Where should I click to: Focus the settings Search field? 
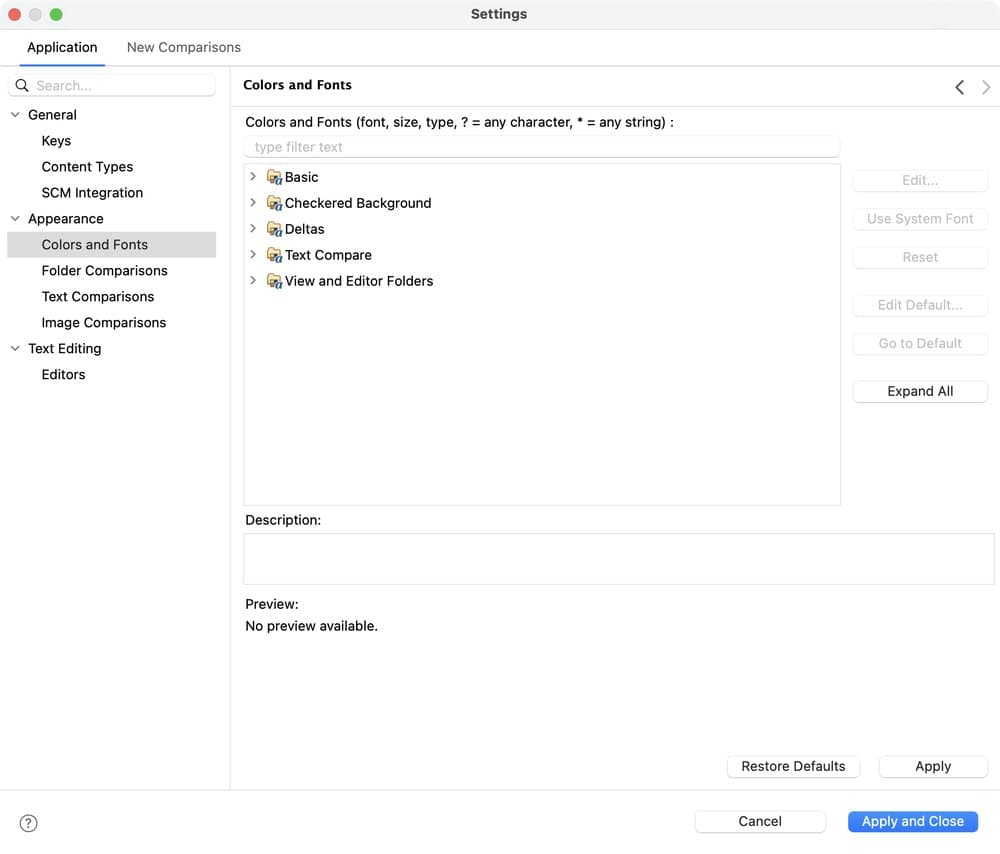112,85
